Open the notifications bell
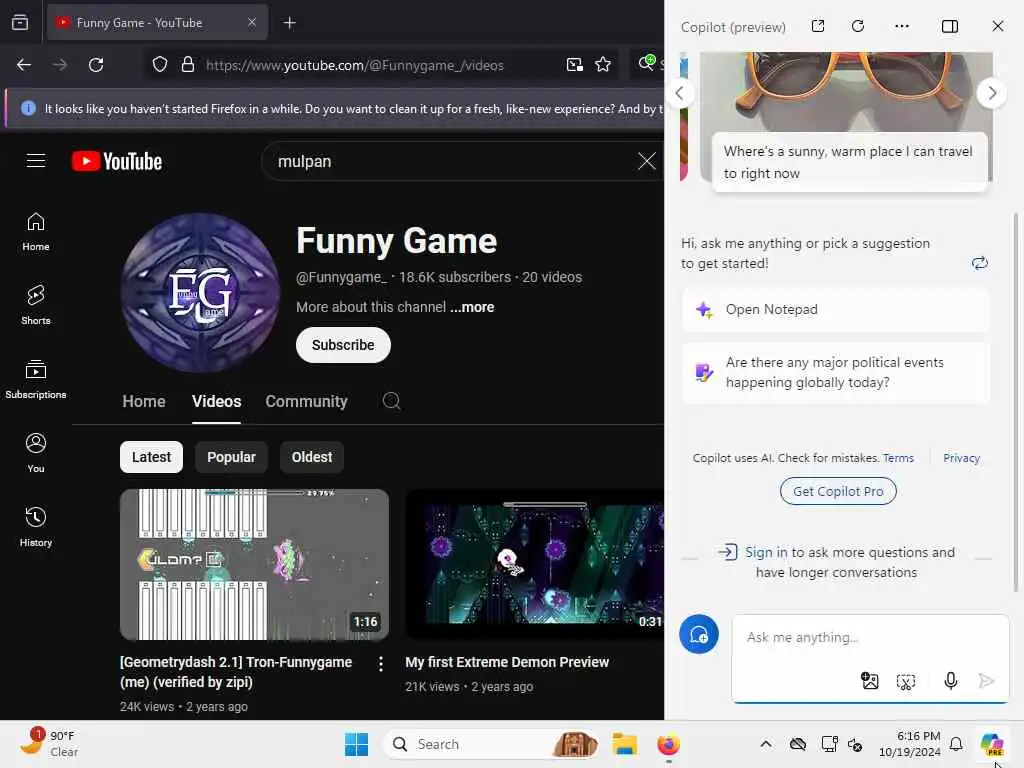The image size is (1024, 768). tap(956, 744)
